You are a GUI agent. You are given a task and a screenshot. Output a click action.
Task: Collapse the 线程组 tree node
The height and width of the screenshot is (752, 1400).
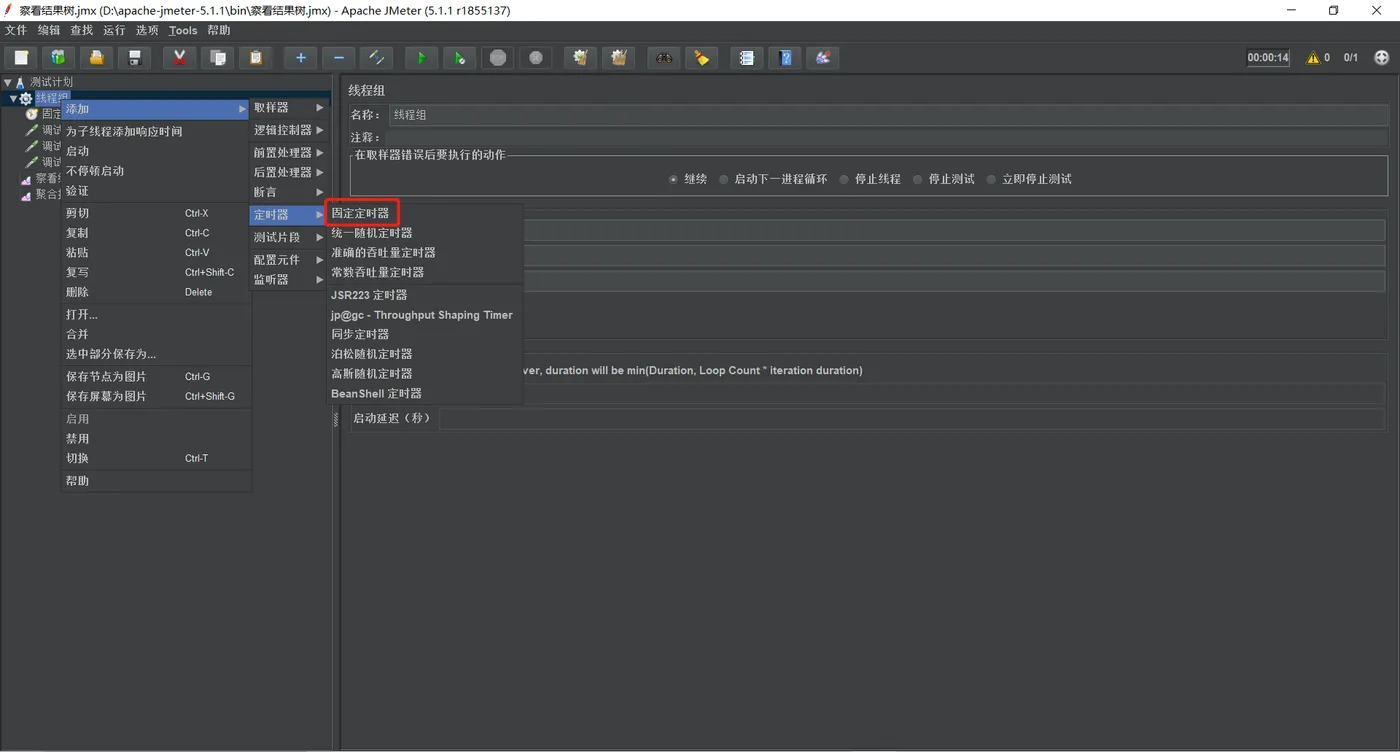click(x=13, y=99)
